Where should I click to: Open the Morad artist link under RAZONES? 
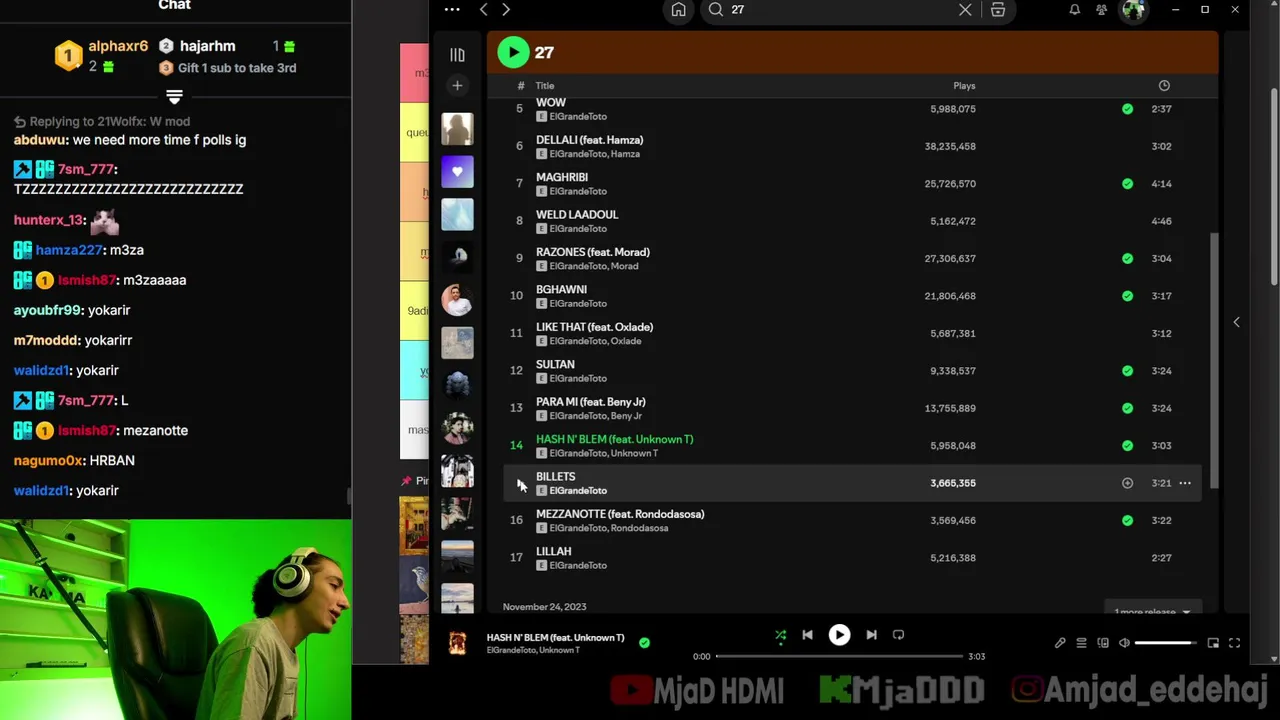[625, 266]
